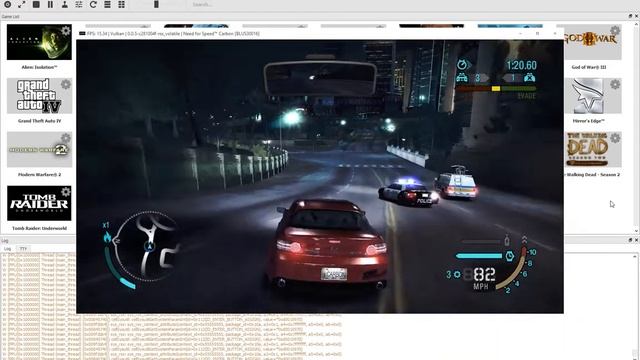The image size is (640, 360).
Task: Click the custom config gear on Walking Dead
Action: pyautogui.click(x=615, y=138)
